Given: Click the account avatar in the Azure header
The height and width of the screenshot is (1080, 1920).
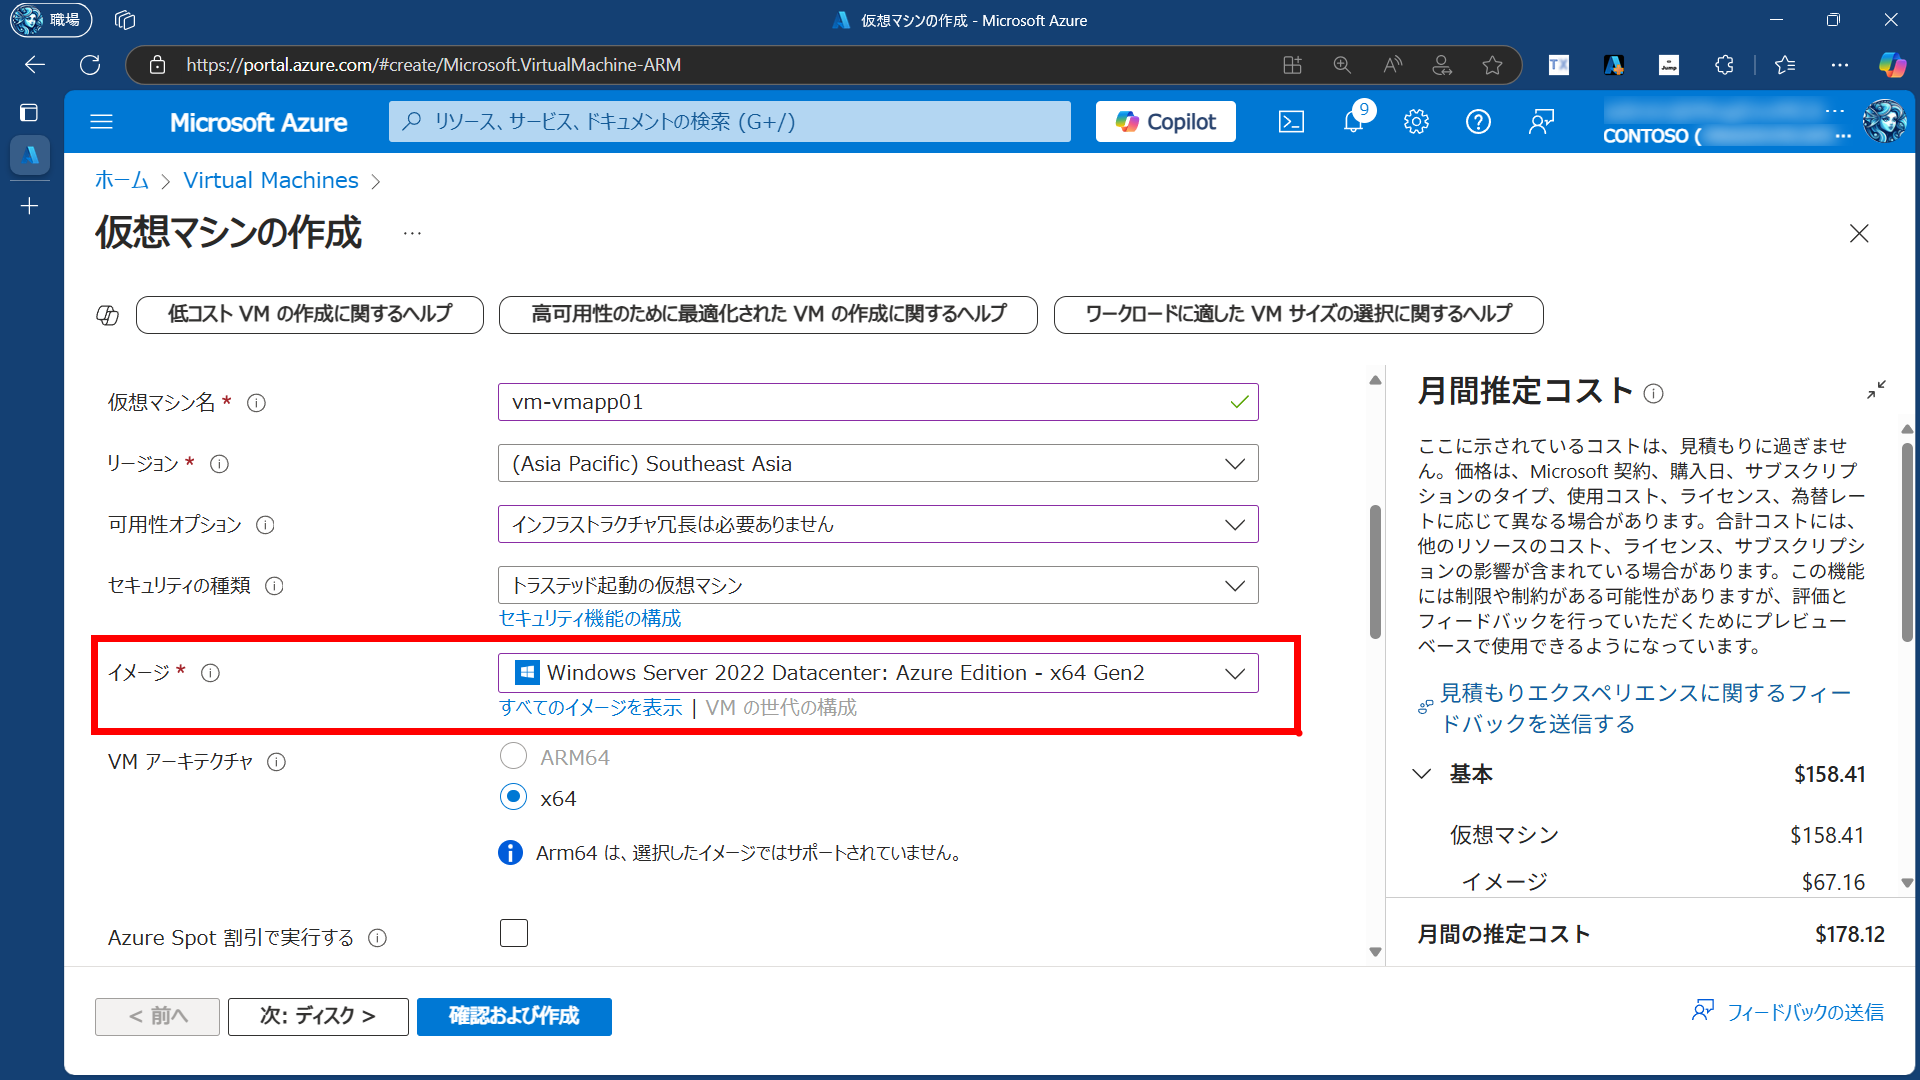Looking at the screenshot, I should point(1884,122).
